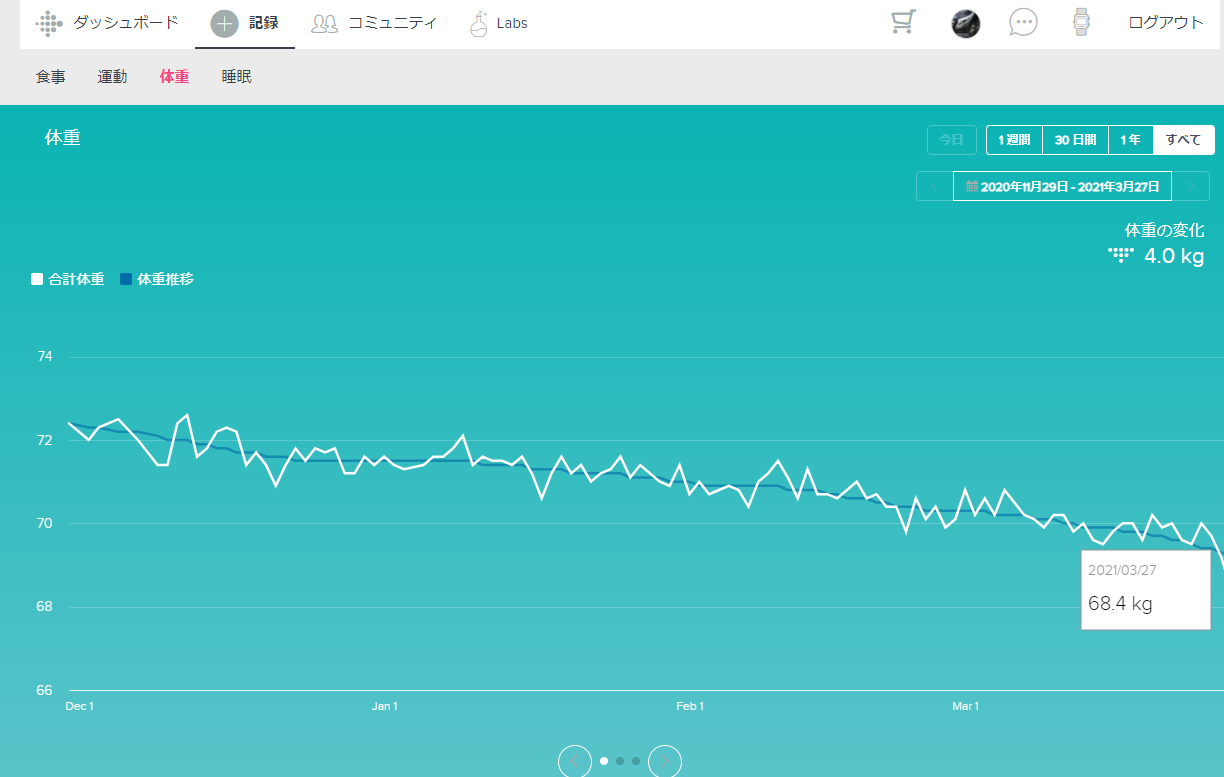Switch to the 睡眠 tab
This screenshot has height=777, width=1224.
tap(237, 77)
